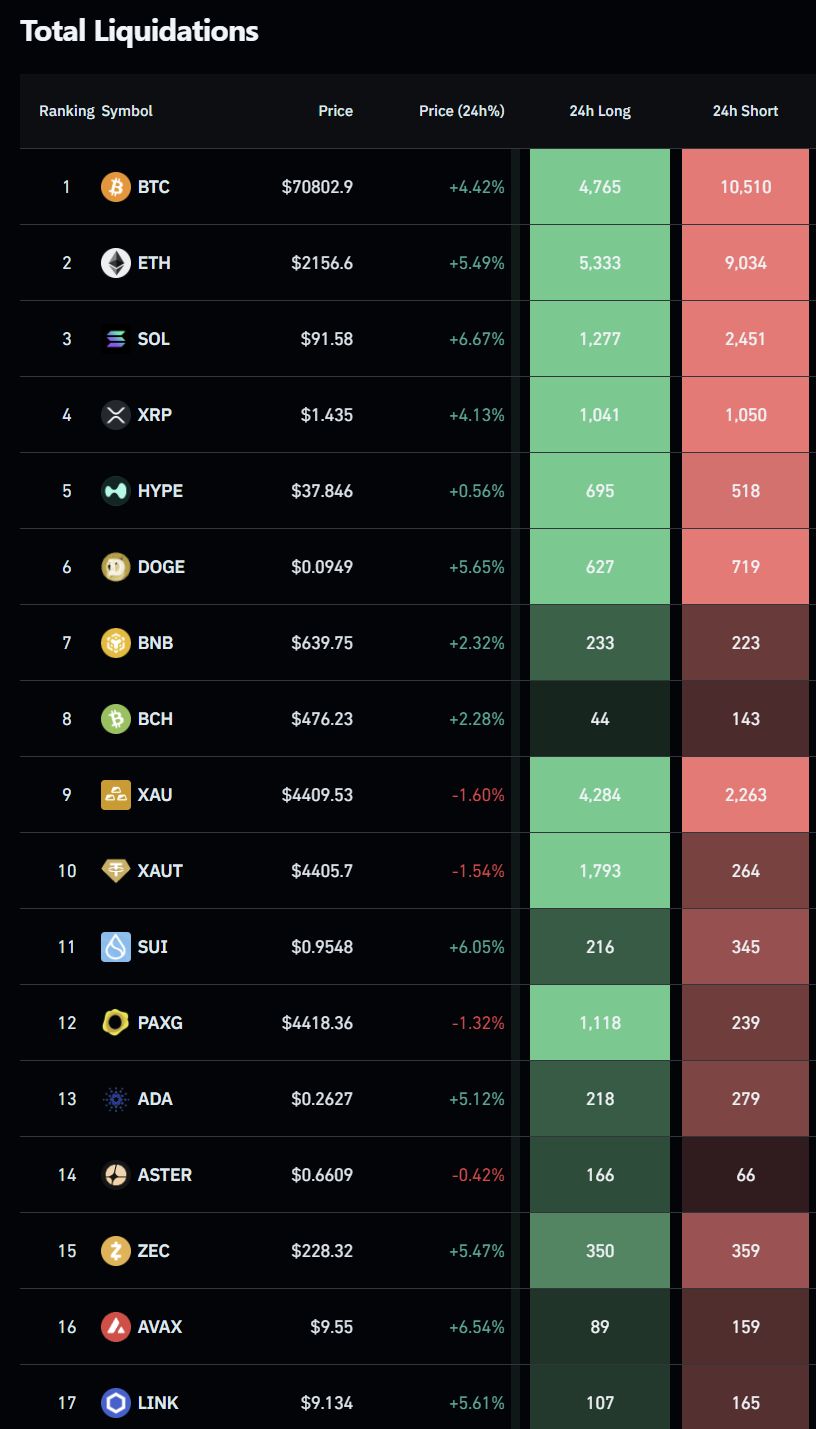Click the HYPE token icon
The width and height of the screenshot is (816, 1429).
[116, 491]
